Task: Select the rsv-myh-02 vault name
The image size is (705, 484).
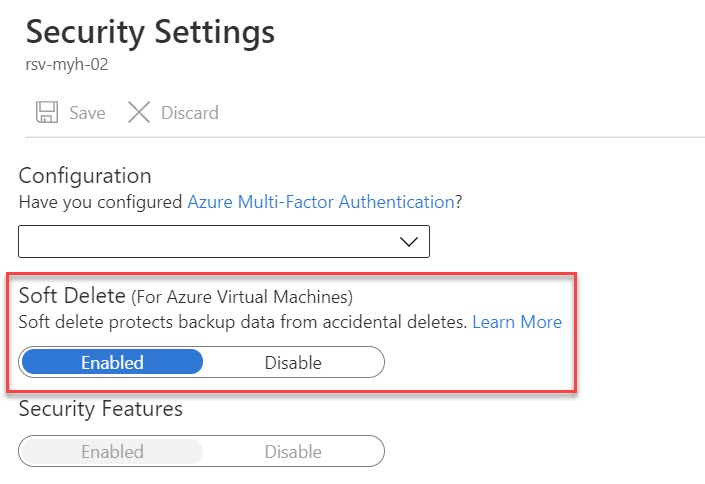Action: 67,65
